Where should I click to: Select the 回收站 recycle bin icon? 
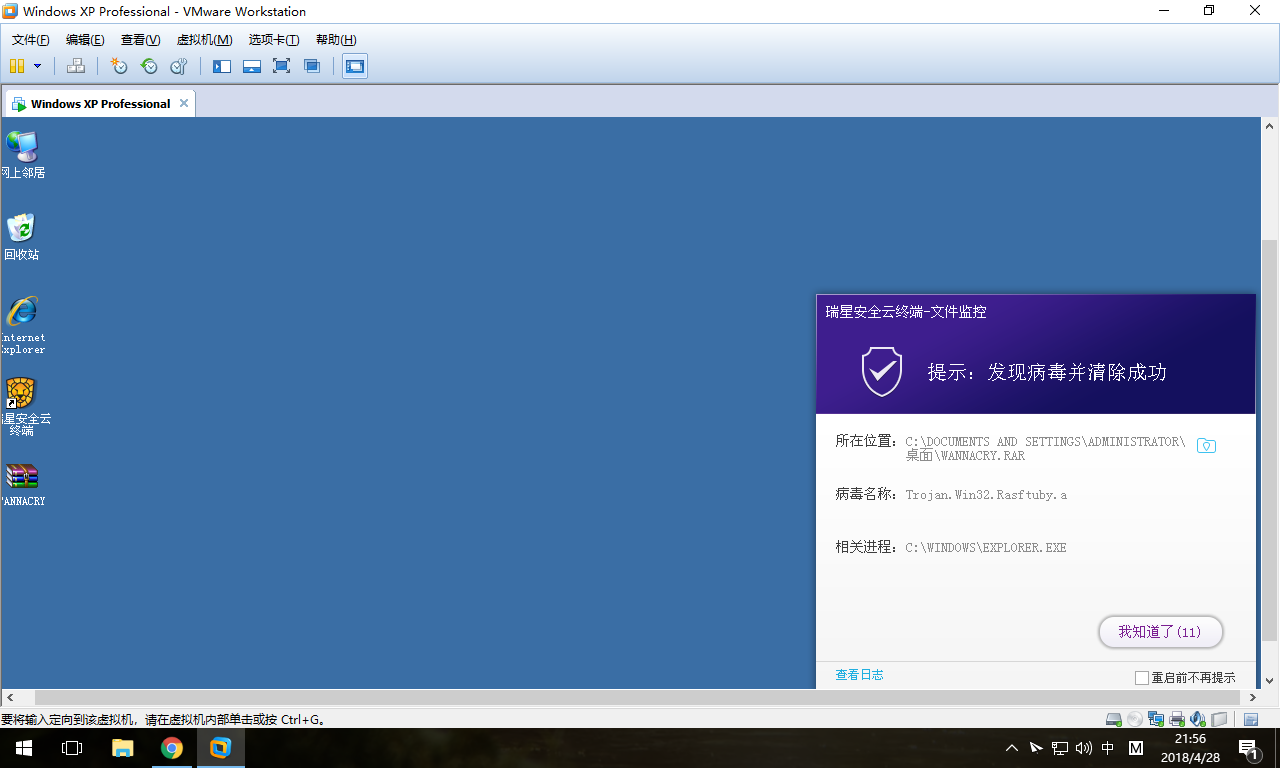point(21,237)
